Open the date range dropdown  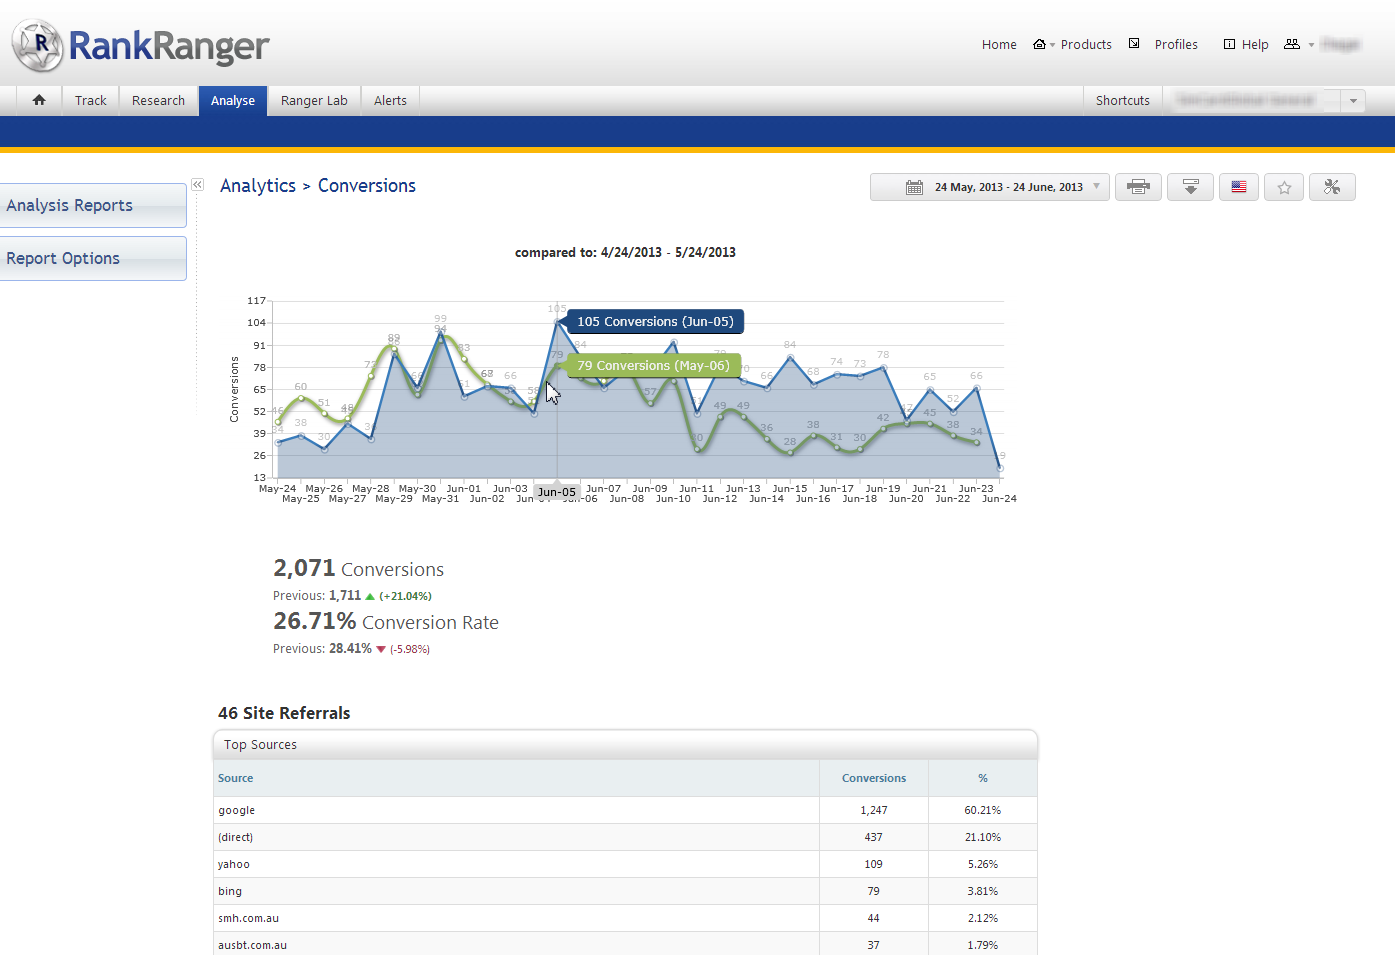pos(989,187)
